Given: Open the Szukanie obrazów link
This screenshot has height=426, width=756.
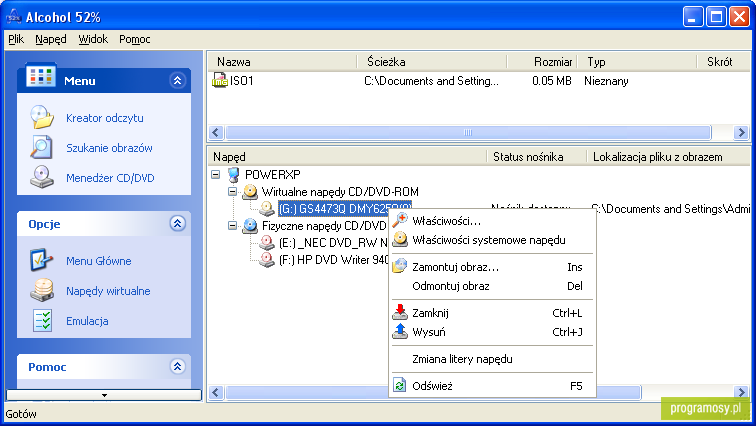Looking at the screenshot, I should click(109, 148).
